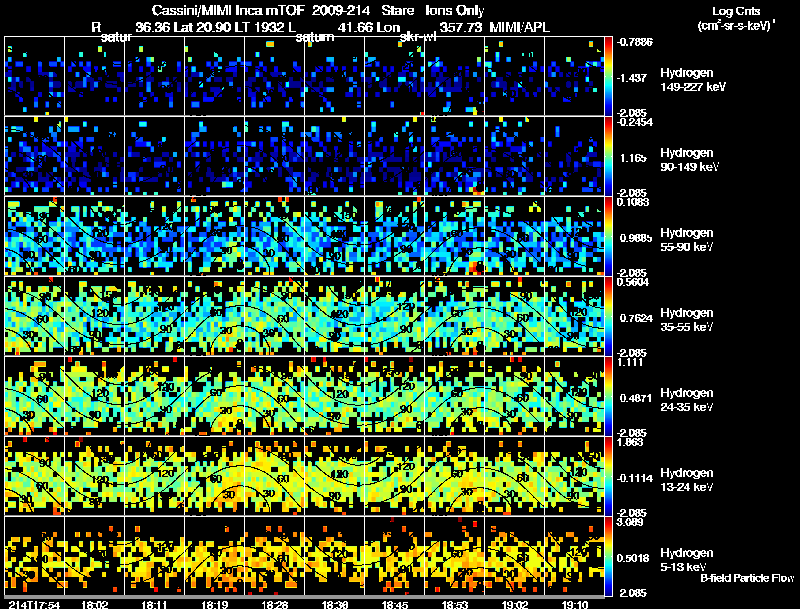Click the color bar beside Hydrogen 149-227 keV
Screen dimensions: 800x609
608,77
